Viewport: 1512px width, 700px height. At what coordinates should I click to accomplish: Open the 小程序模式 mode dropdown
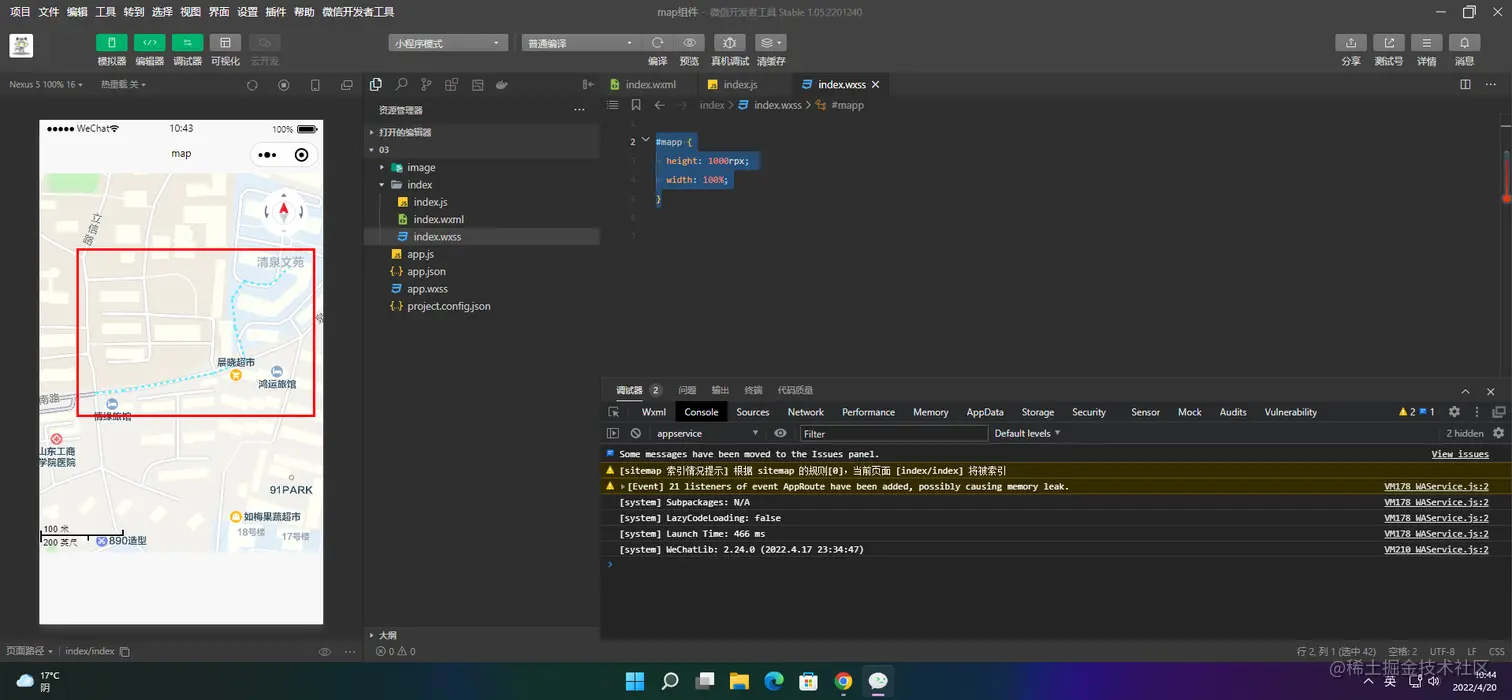coord(448,43)
